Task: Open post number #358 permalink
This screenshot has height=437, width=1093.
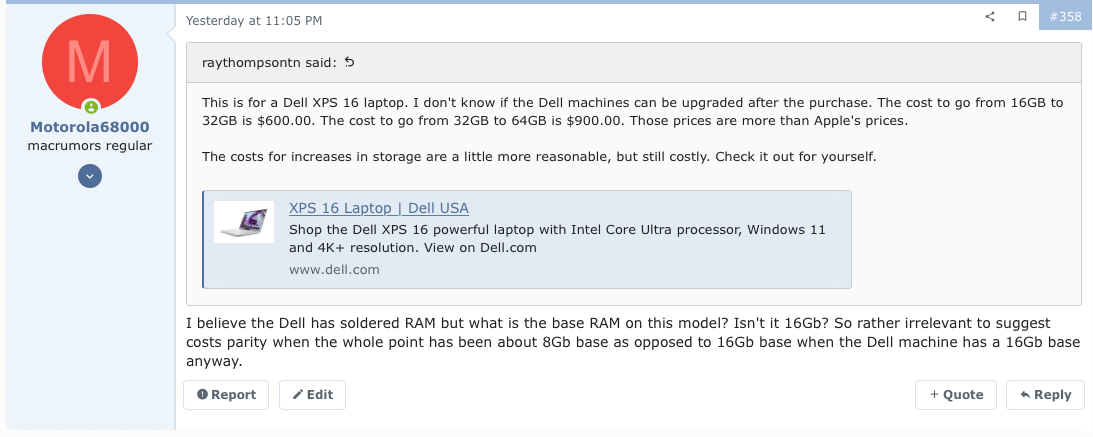Action: coord(1066,17)
